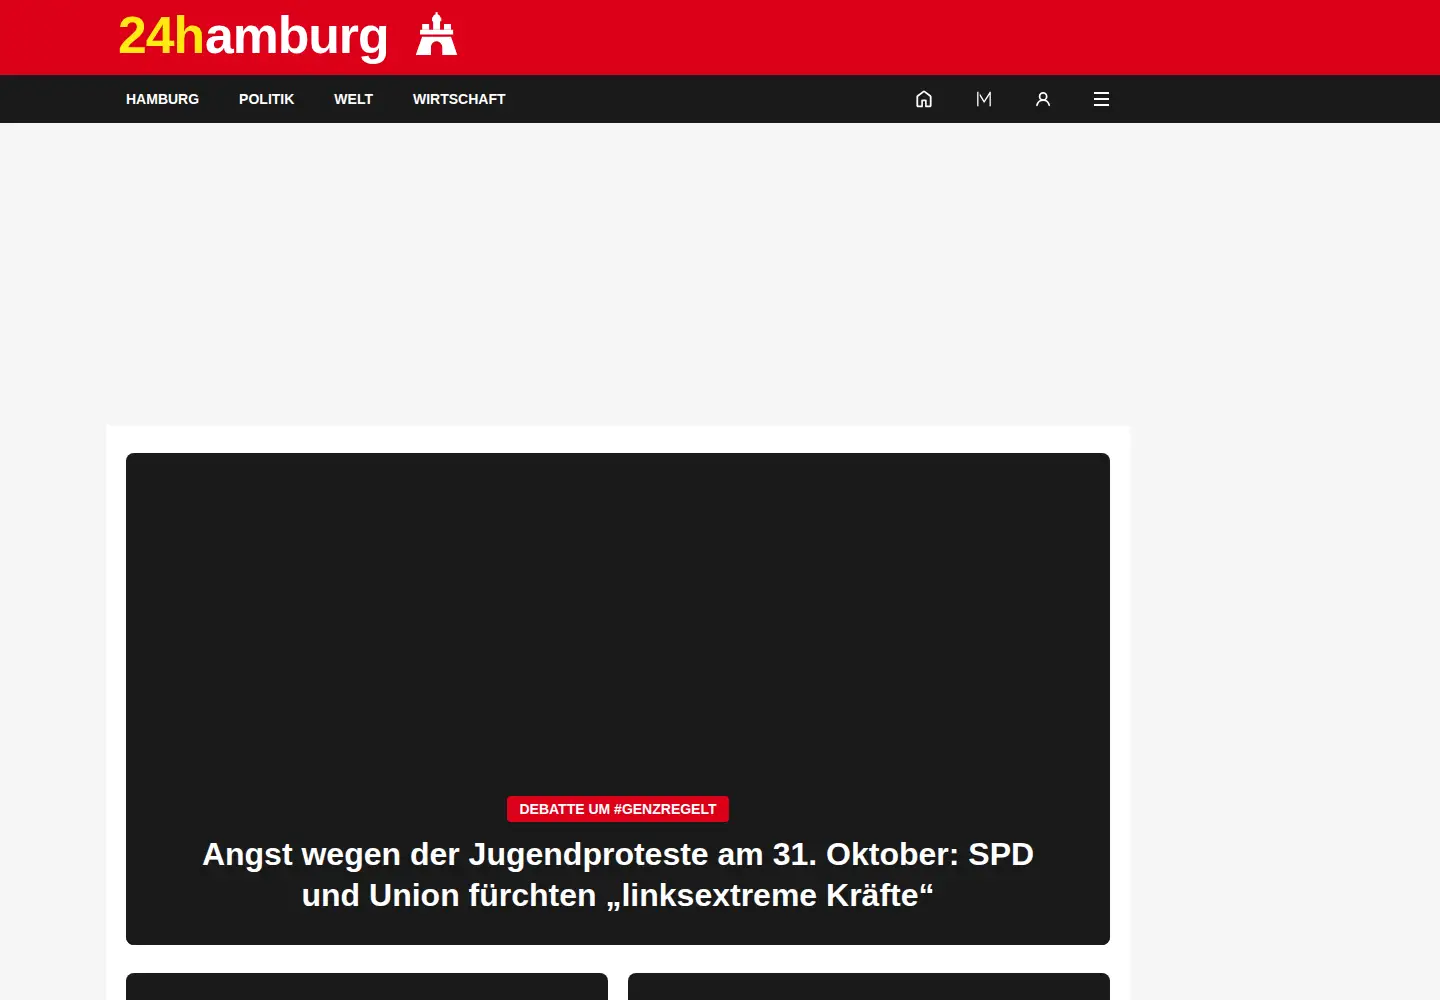This screenshot has width=1440, height=1000.
Task: Open the Jugendproteste am 31. Oktober headline
Action: tap(618, 875)
